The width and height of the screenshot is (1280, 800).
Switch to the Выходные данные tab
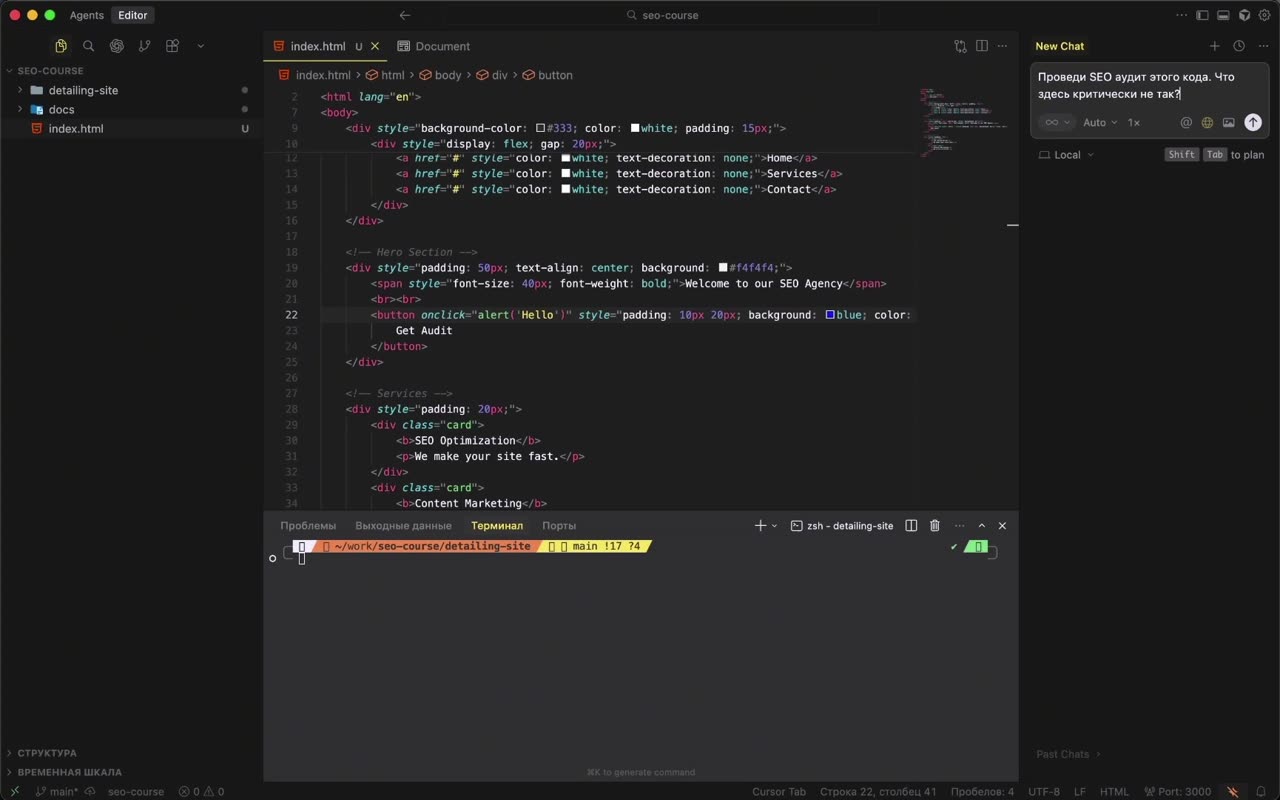point(403,526)
